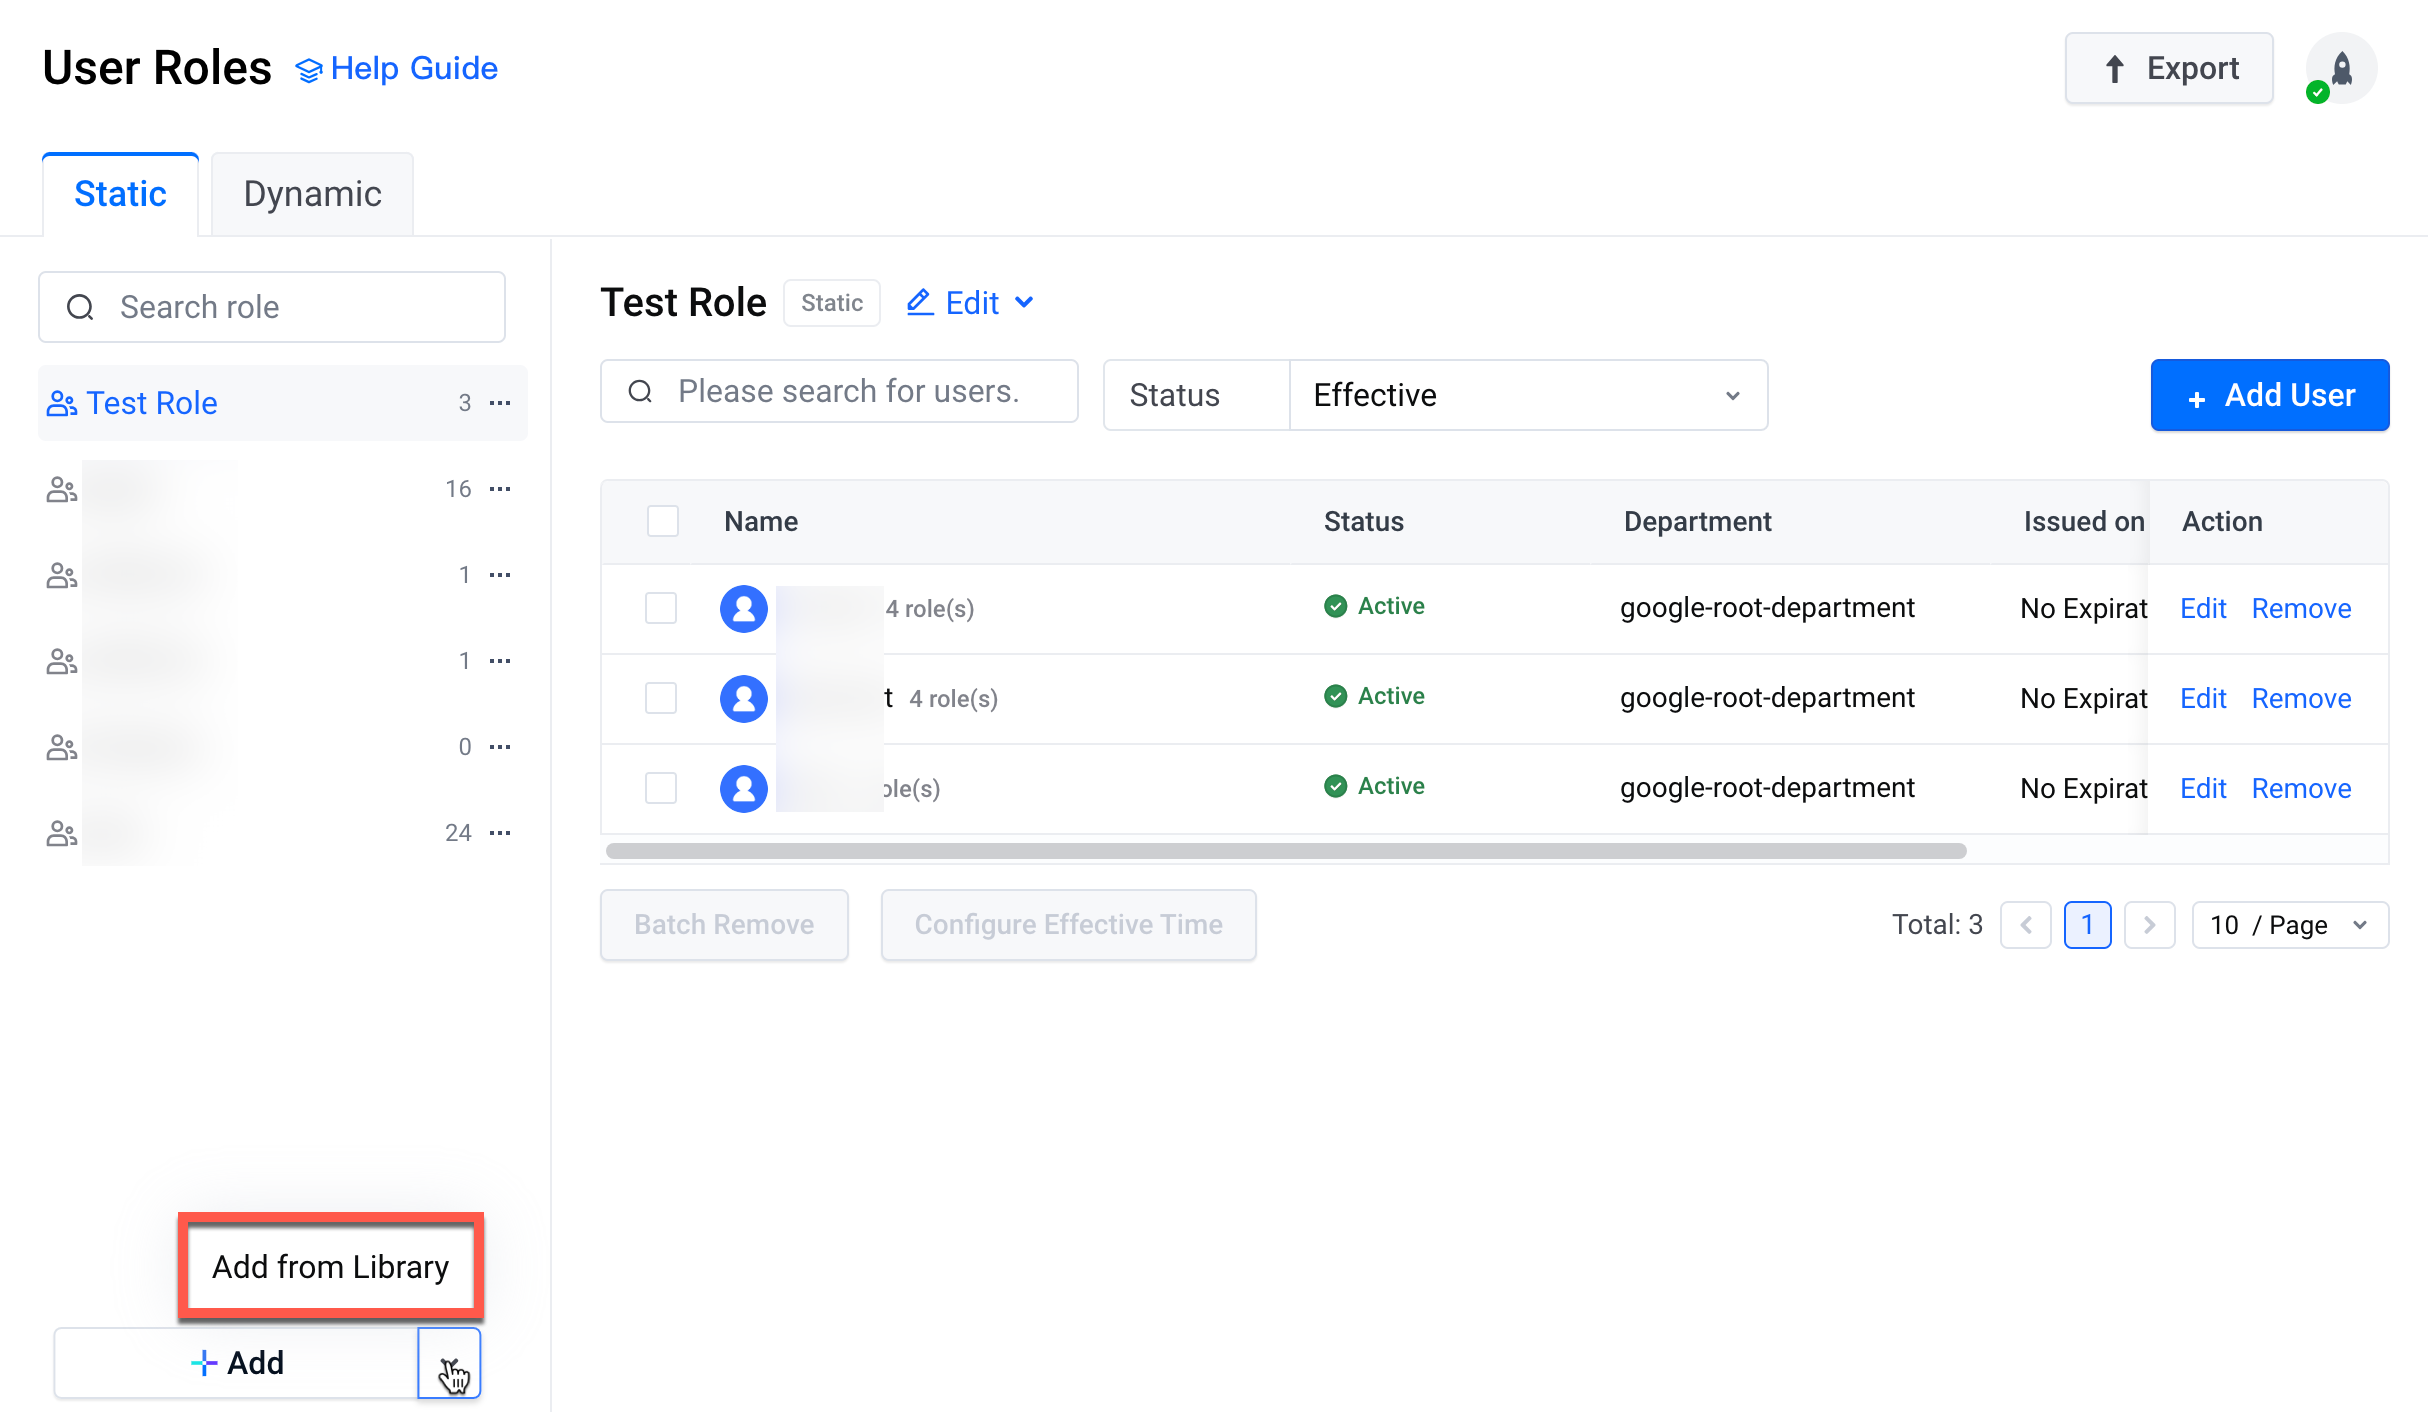Switch to the Static tab
The image size is (2428, 1412).
tap(120, 194)
